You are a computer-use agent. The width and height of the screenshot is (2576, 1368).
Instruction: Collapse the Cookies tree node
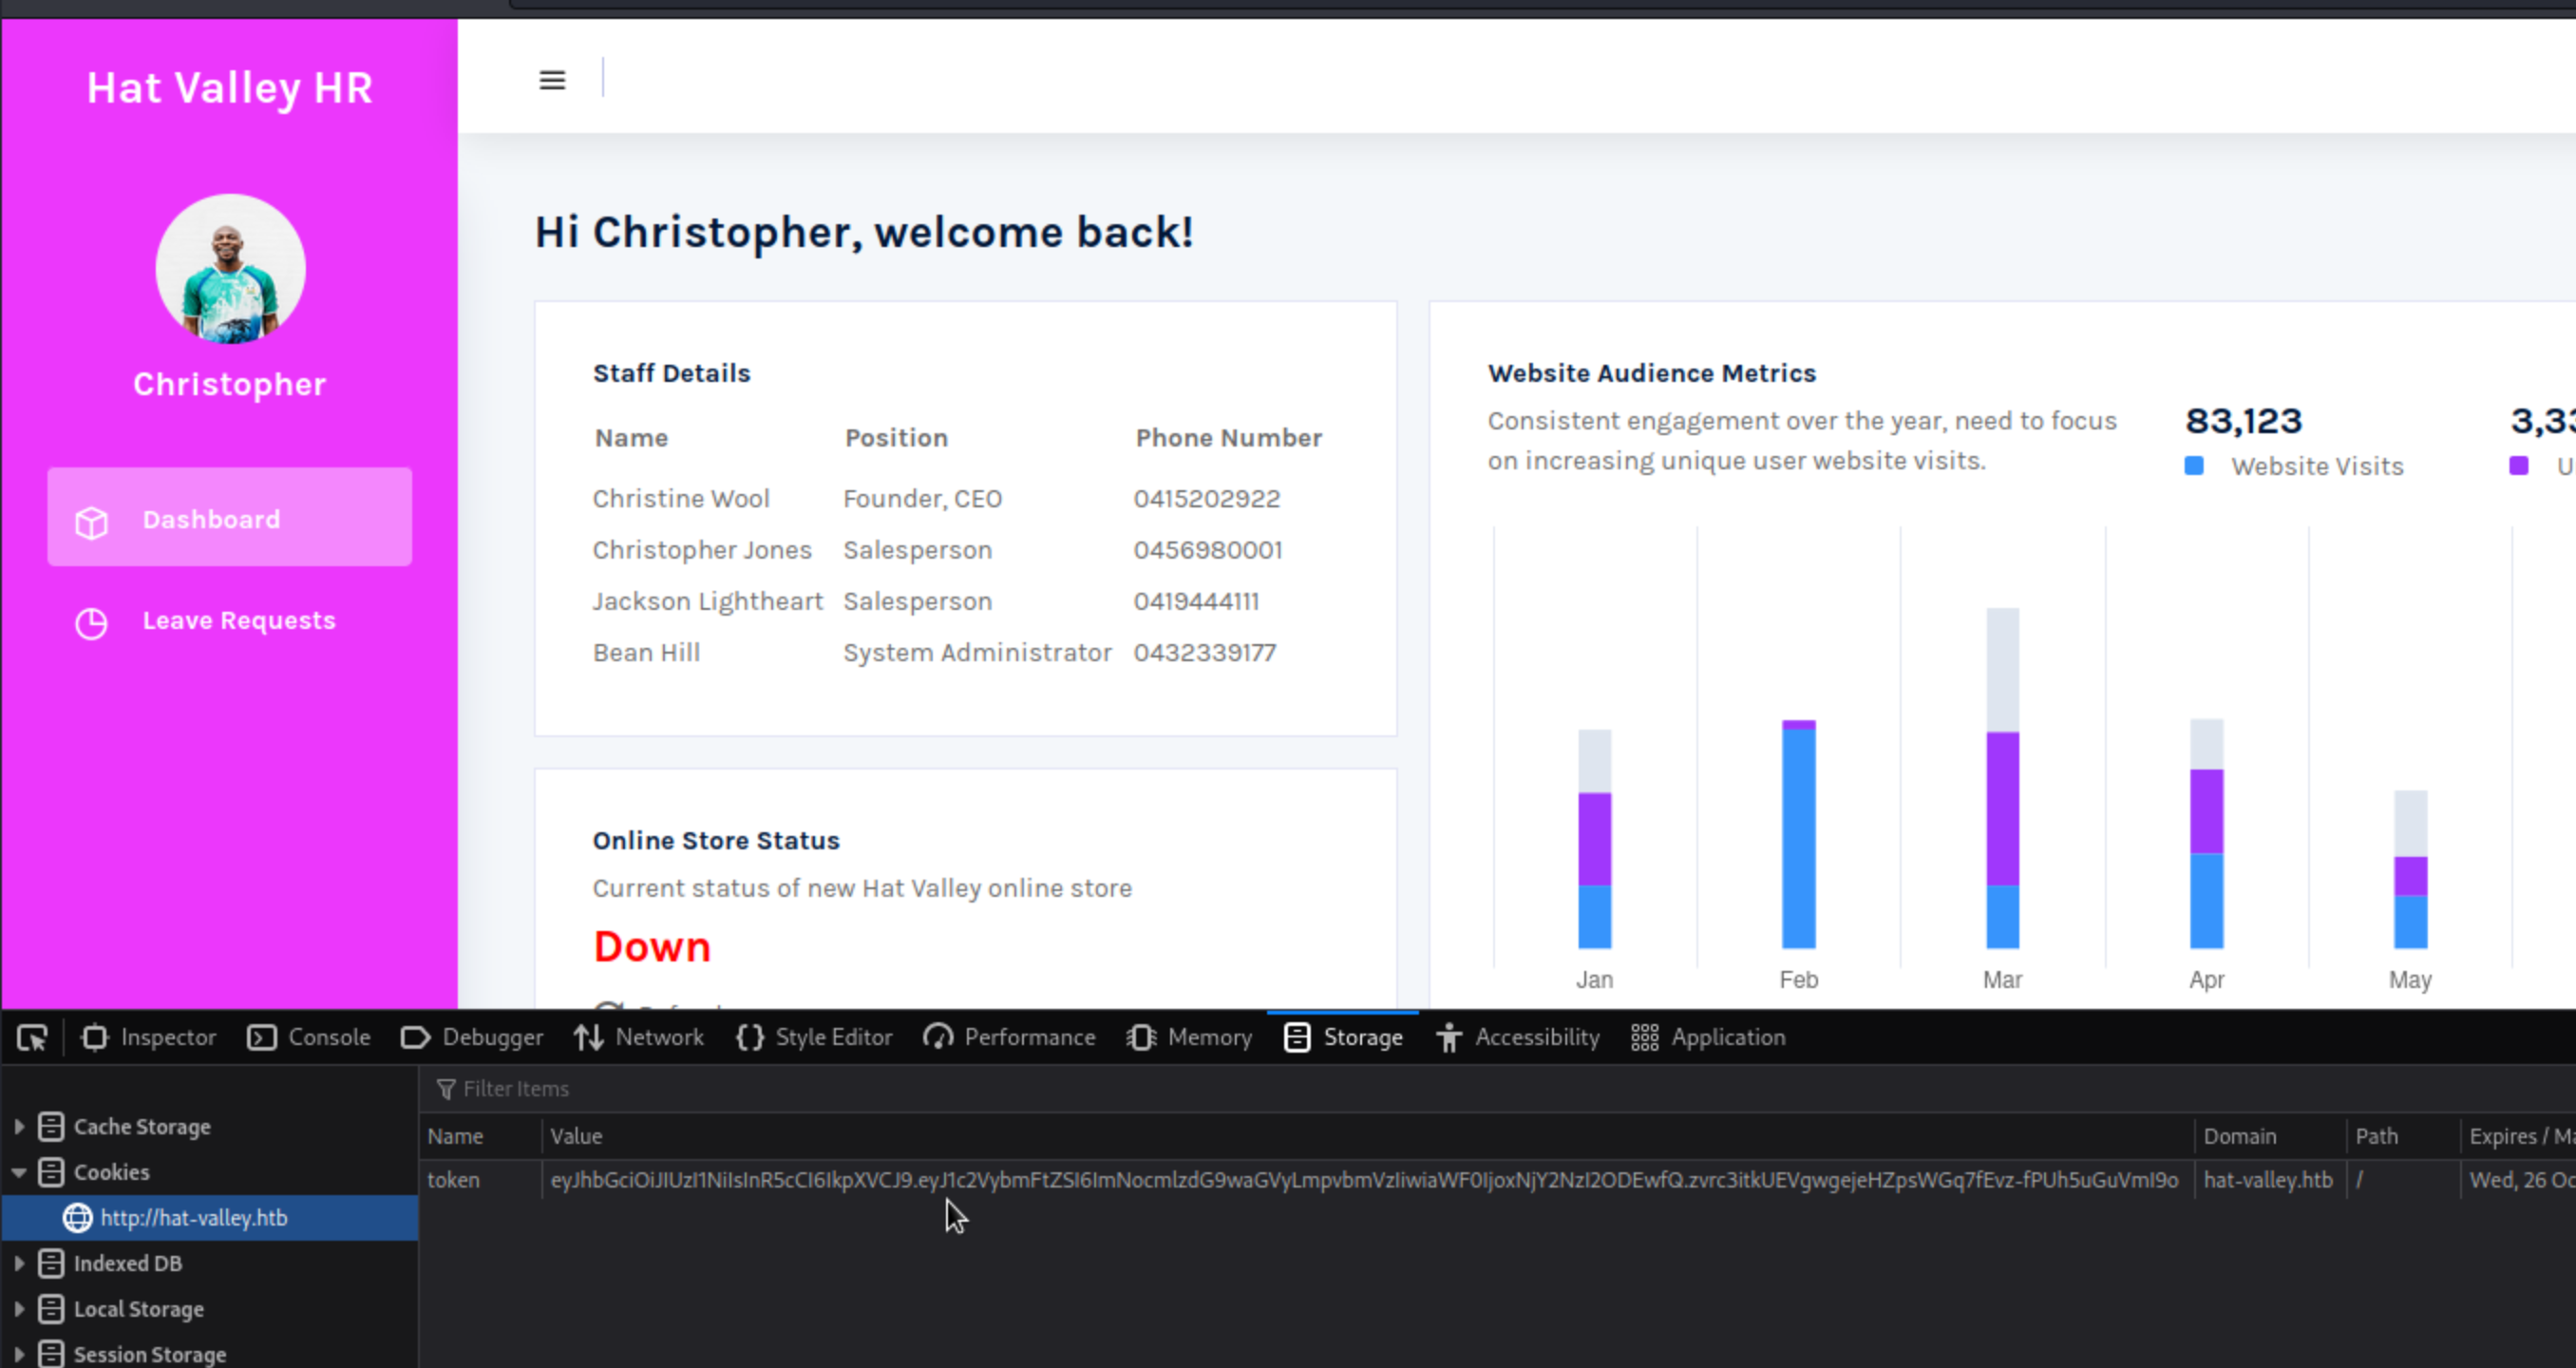(x=19, y=1172)
